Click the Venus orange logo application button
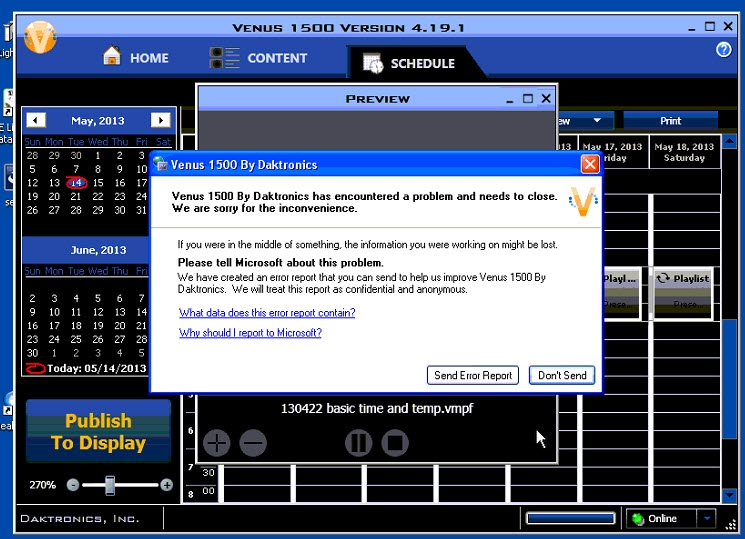The height and width of the screenshot is (539, 745). [x=40, y=37]
